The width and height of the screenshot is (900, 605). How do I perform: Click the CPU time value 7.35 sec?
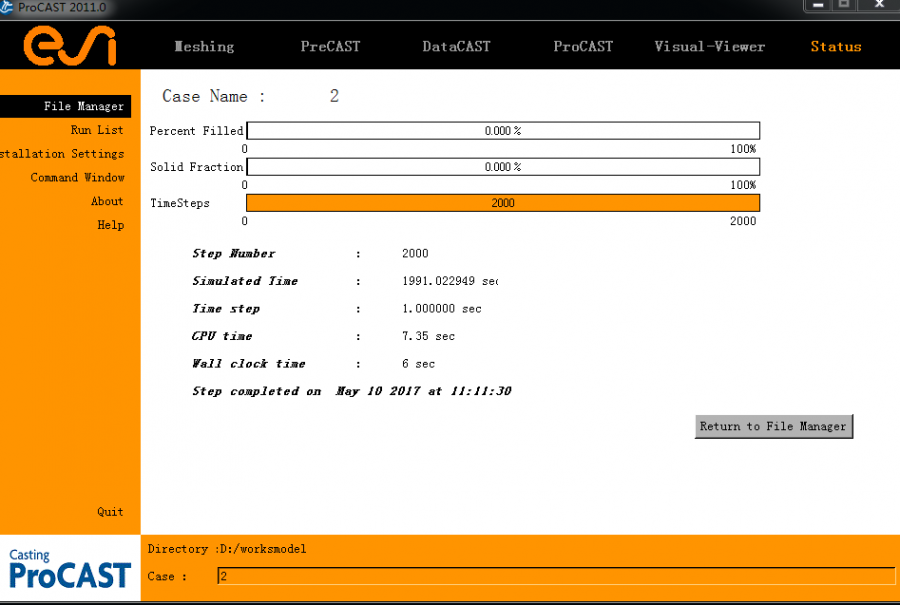428,336
